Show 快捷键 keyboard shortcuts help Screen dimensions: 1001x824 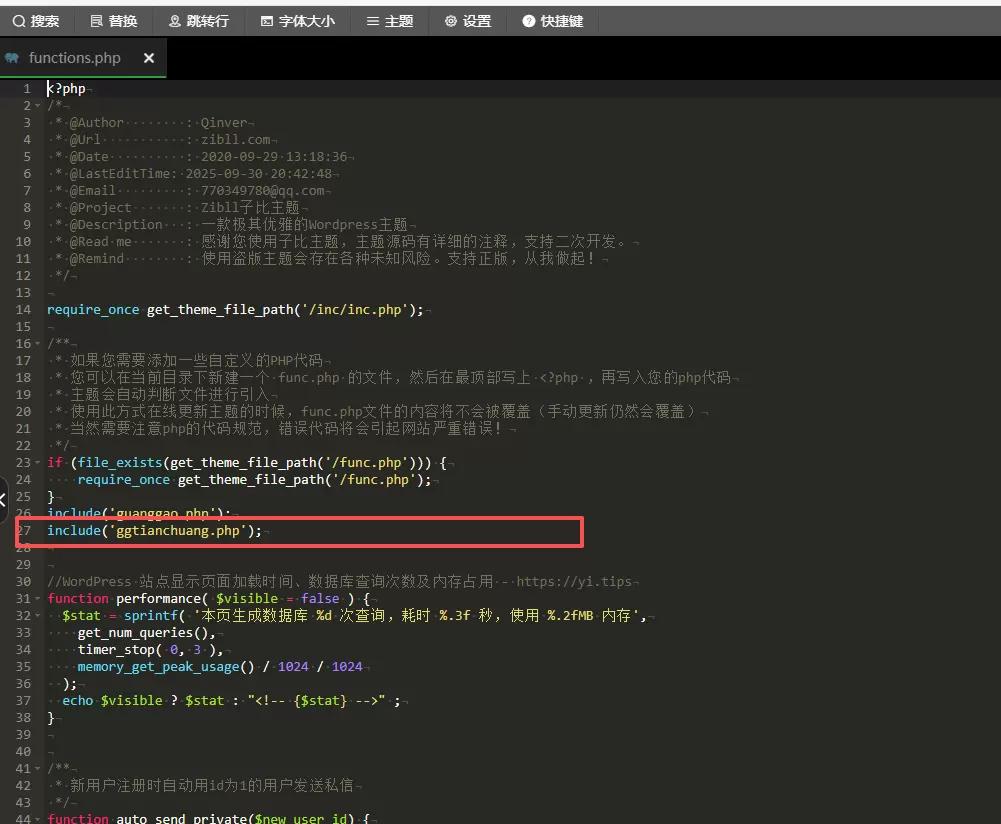[553, 21]
